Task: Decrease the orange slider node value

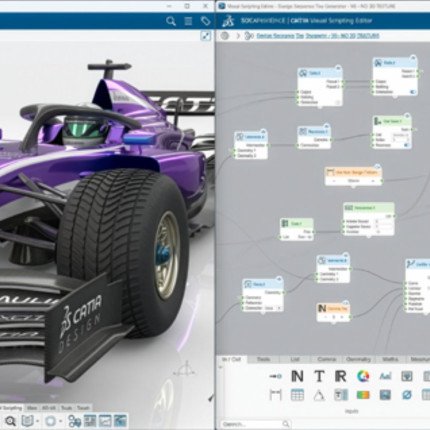Action: coord(334,181)
